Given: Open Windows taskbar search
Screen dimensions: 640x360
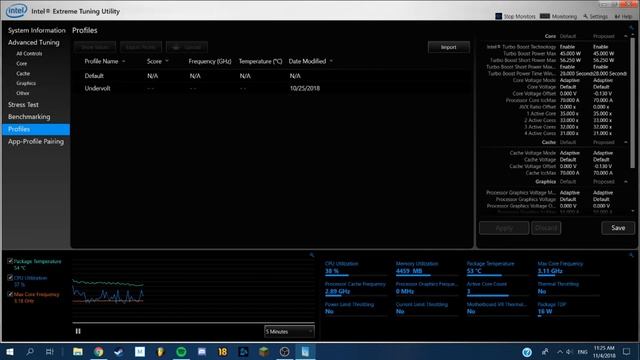Looking at the screenshot, I should (30, 351).
